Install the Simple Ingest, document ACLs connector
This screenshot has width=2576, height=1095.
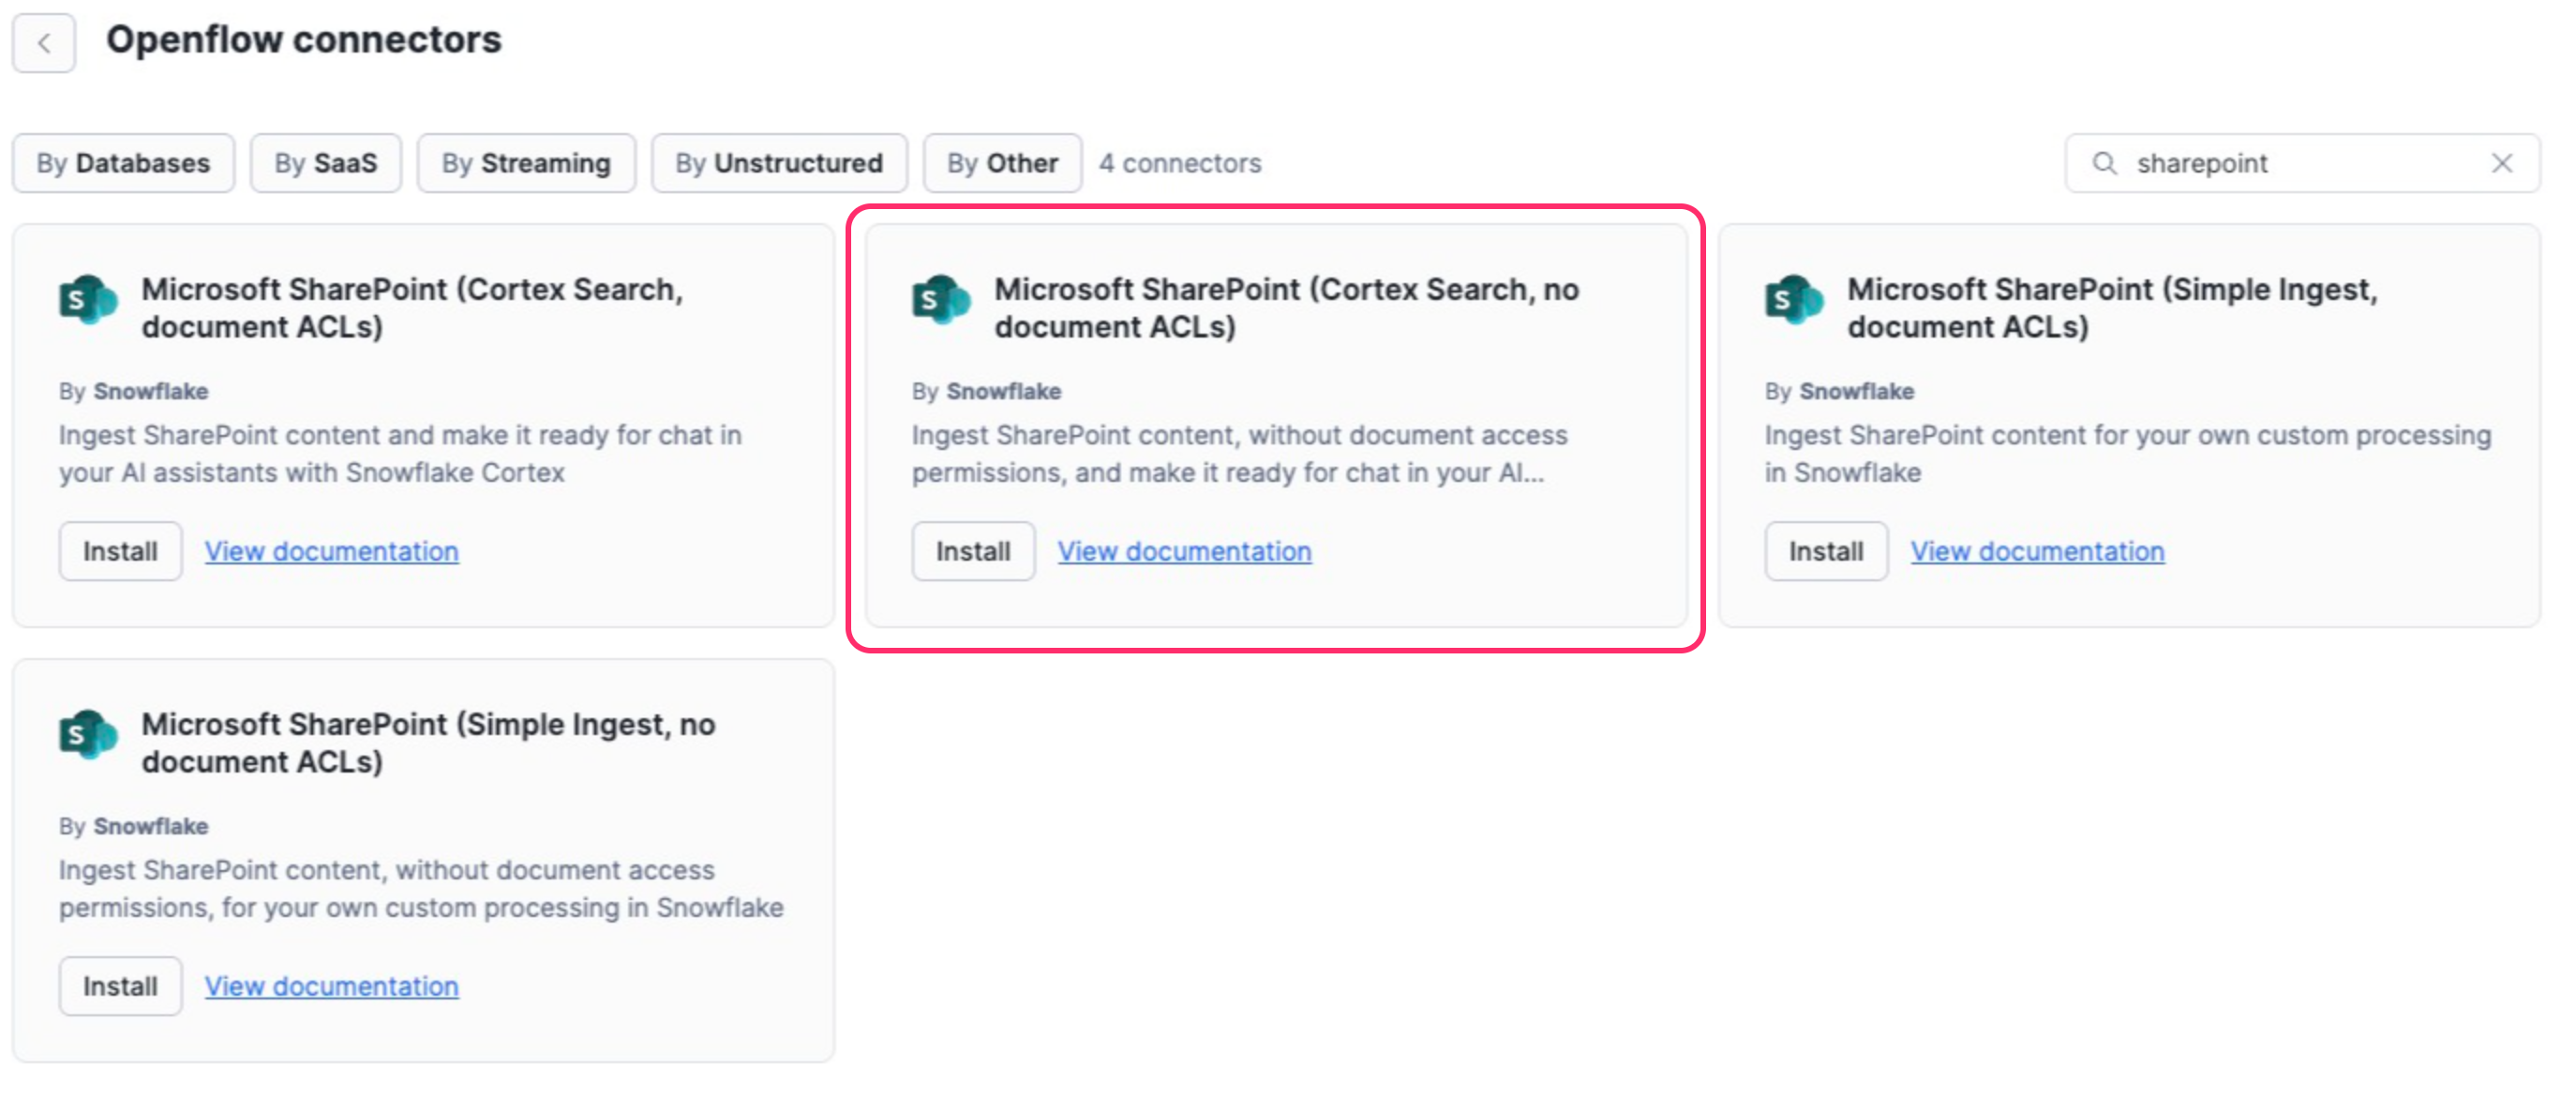point(1825,550)
